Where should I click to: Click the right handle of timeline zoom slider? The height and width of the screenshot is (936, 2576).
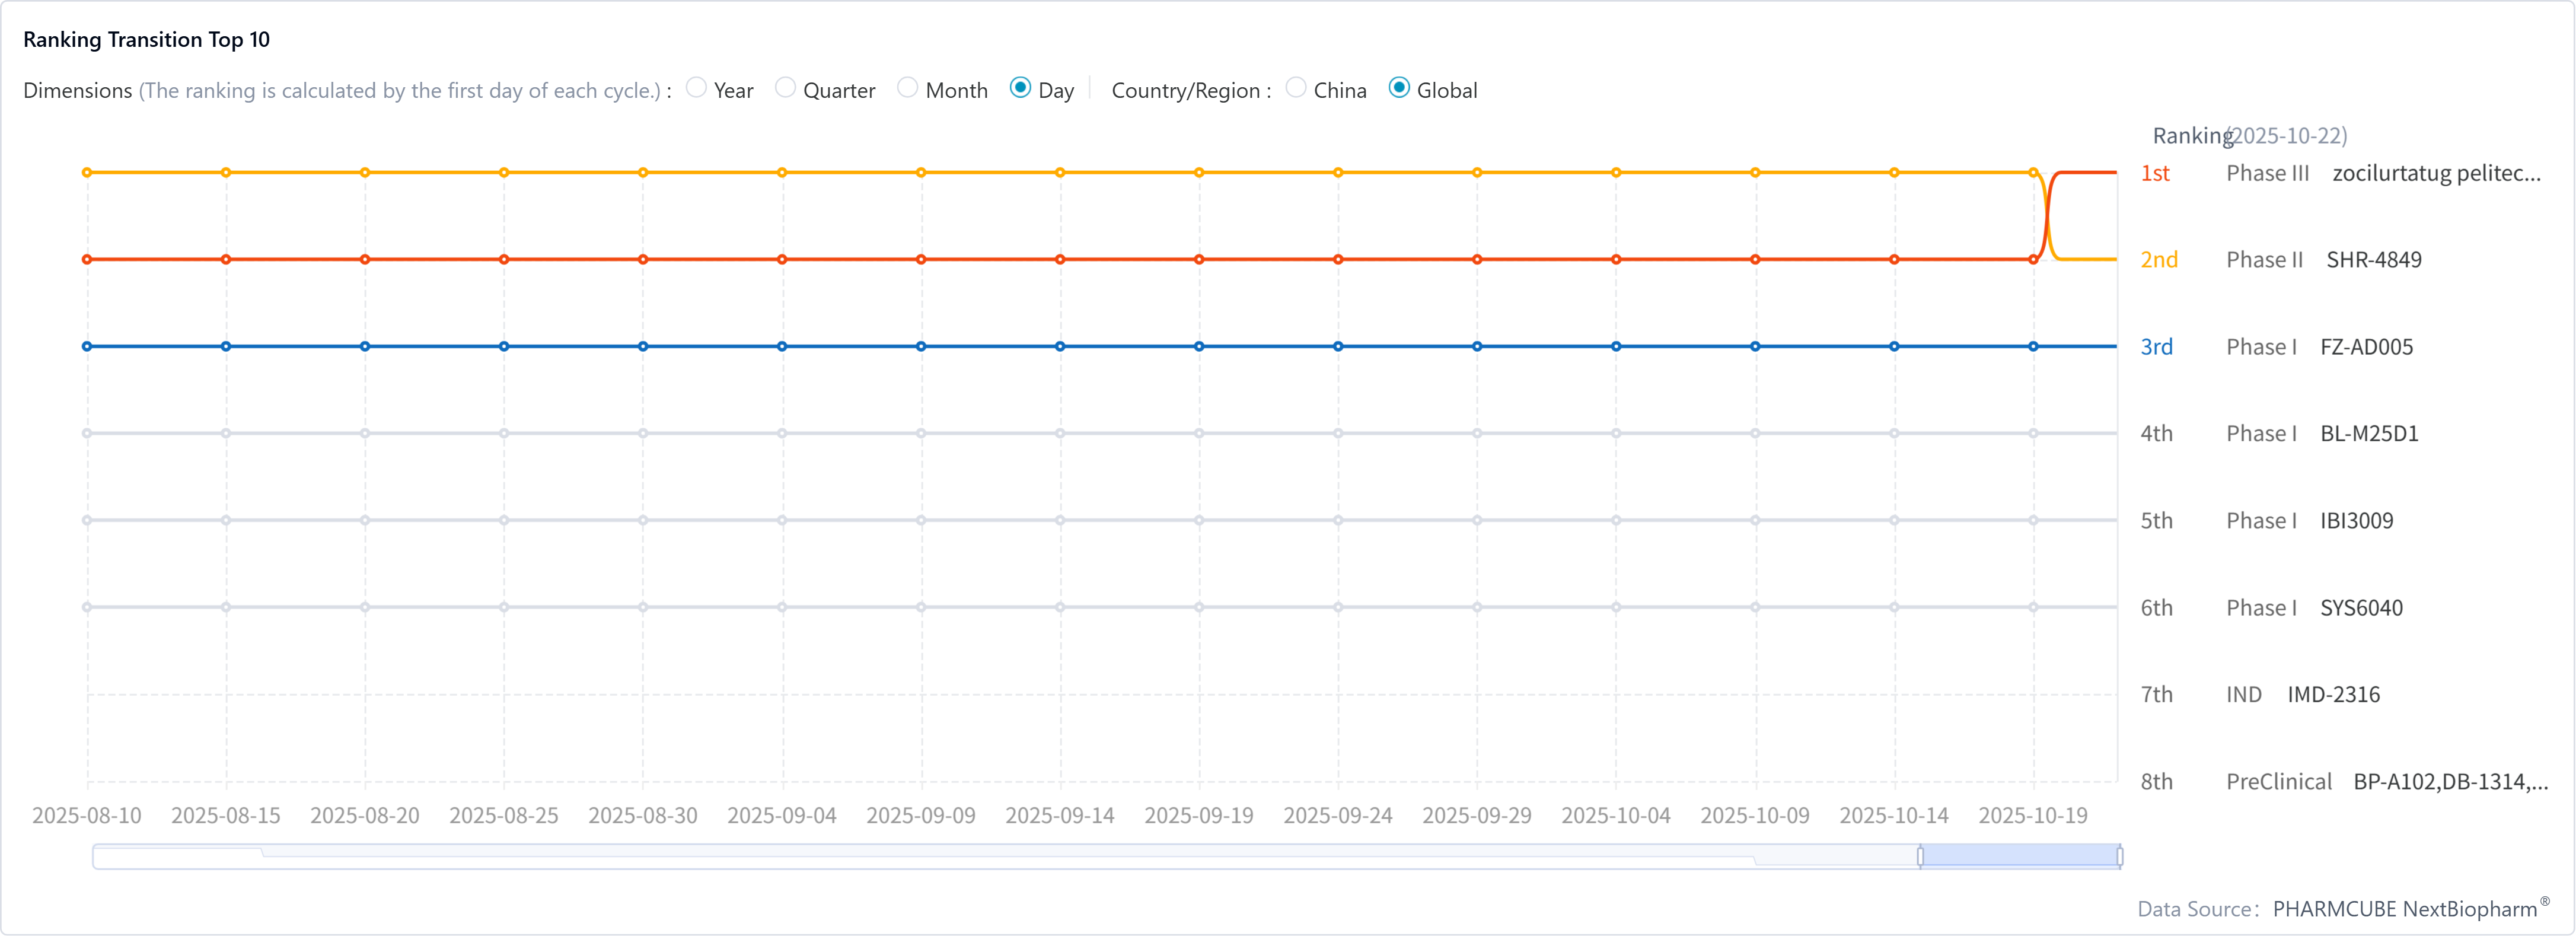[x=2119, y=856]
